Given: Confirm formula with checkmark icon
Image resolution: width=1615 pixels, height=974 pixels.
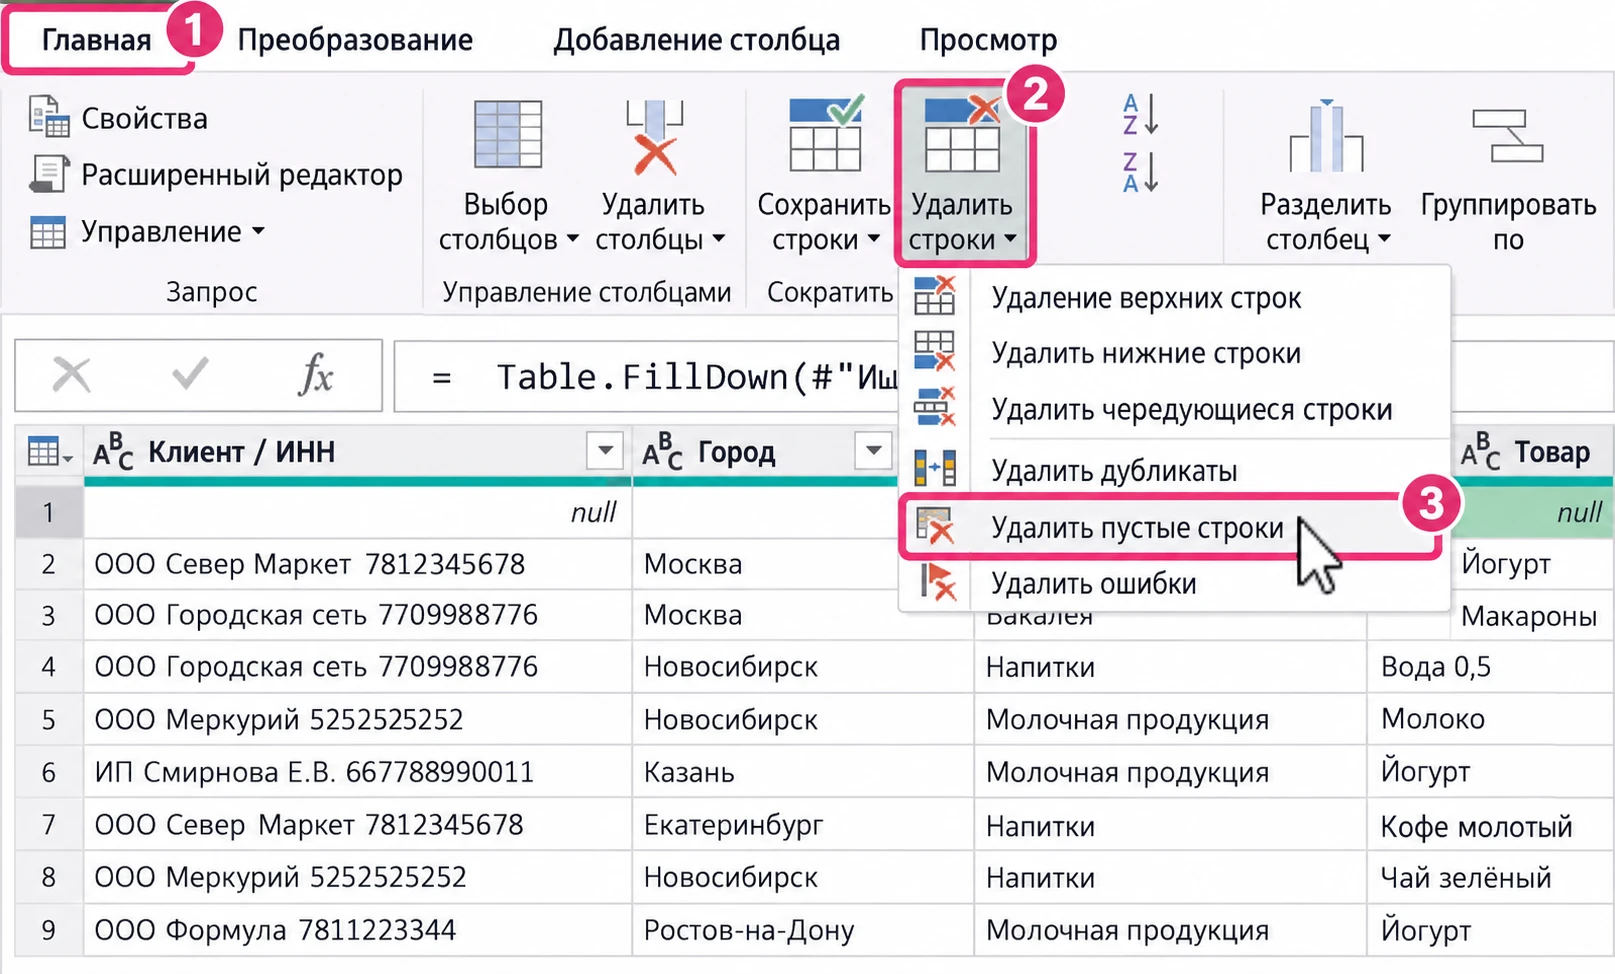Looking at the screenshot, I should (190, 375).
